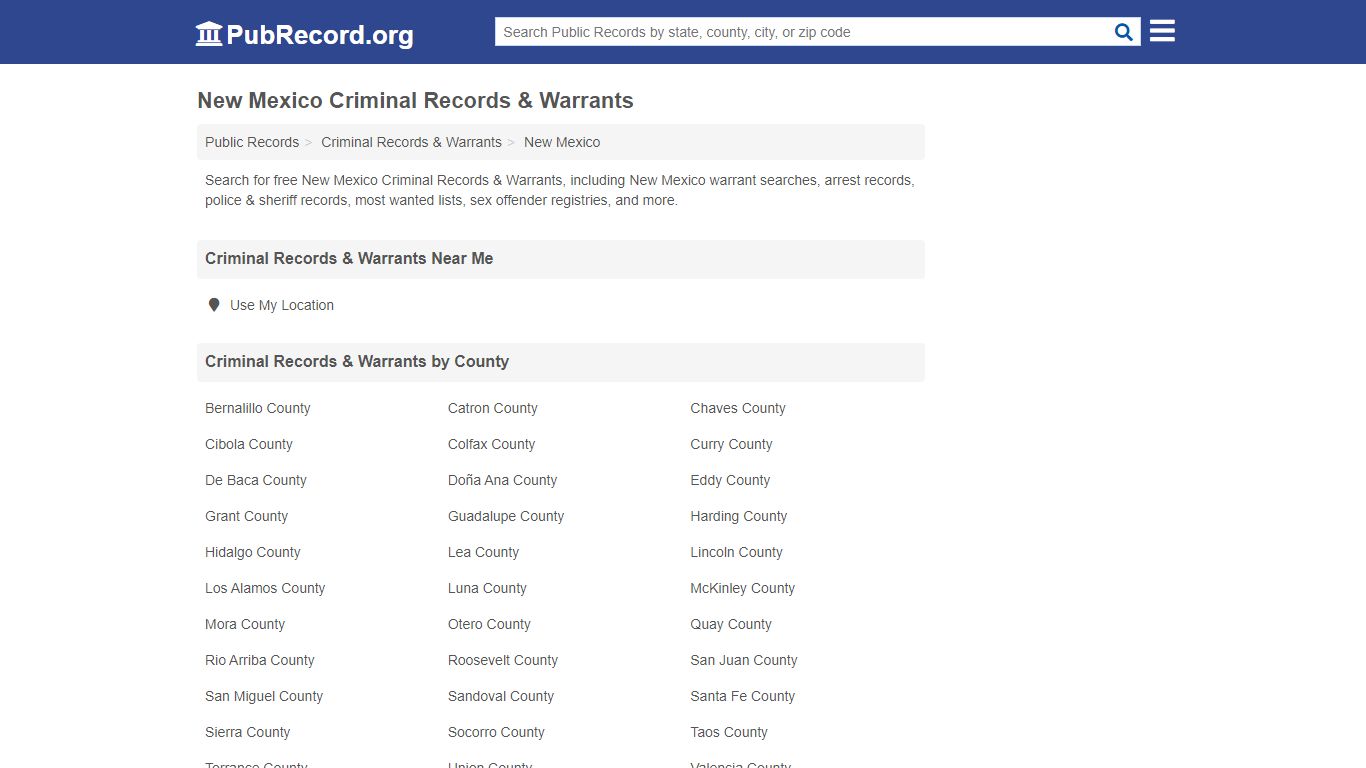Click Use My Location link
This screenshot has width=1366, height=768.
[282, 305]
